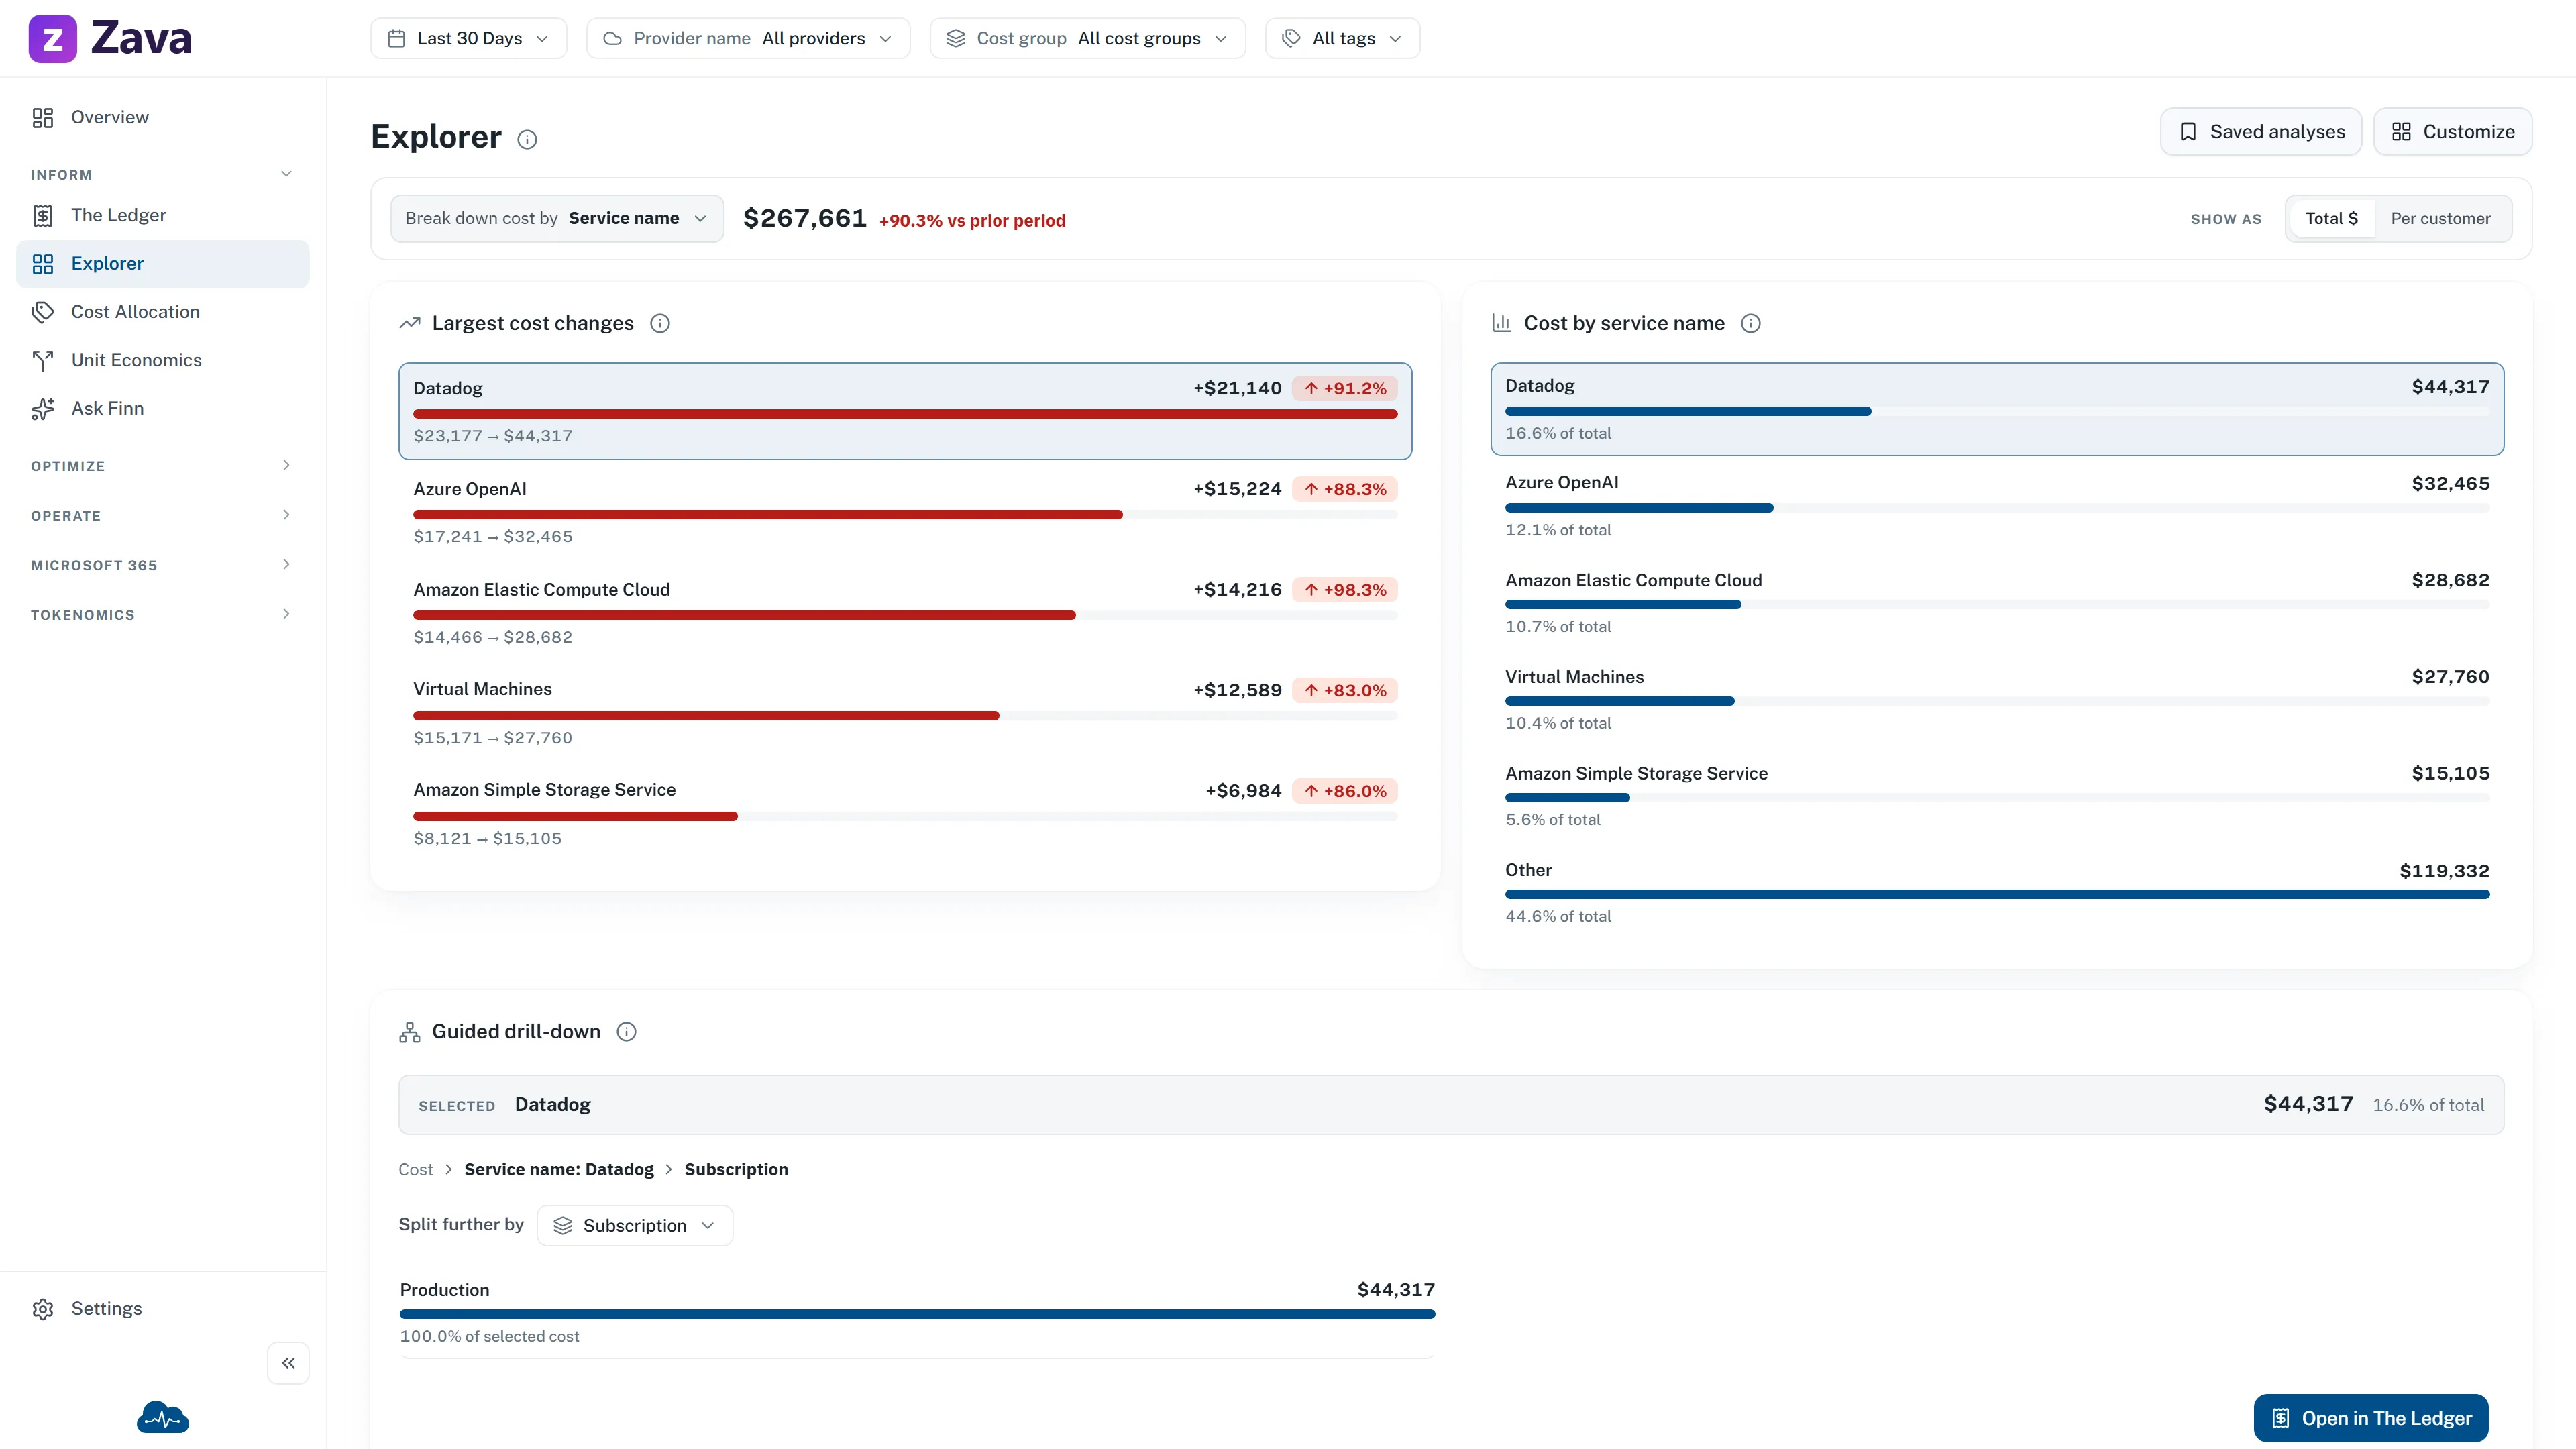This screenshot has height=1449, width=2576.
Task: Expand the TOKENOMICS section
Action: click(x=163, y=615)
